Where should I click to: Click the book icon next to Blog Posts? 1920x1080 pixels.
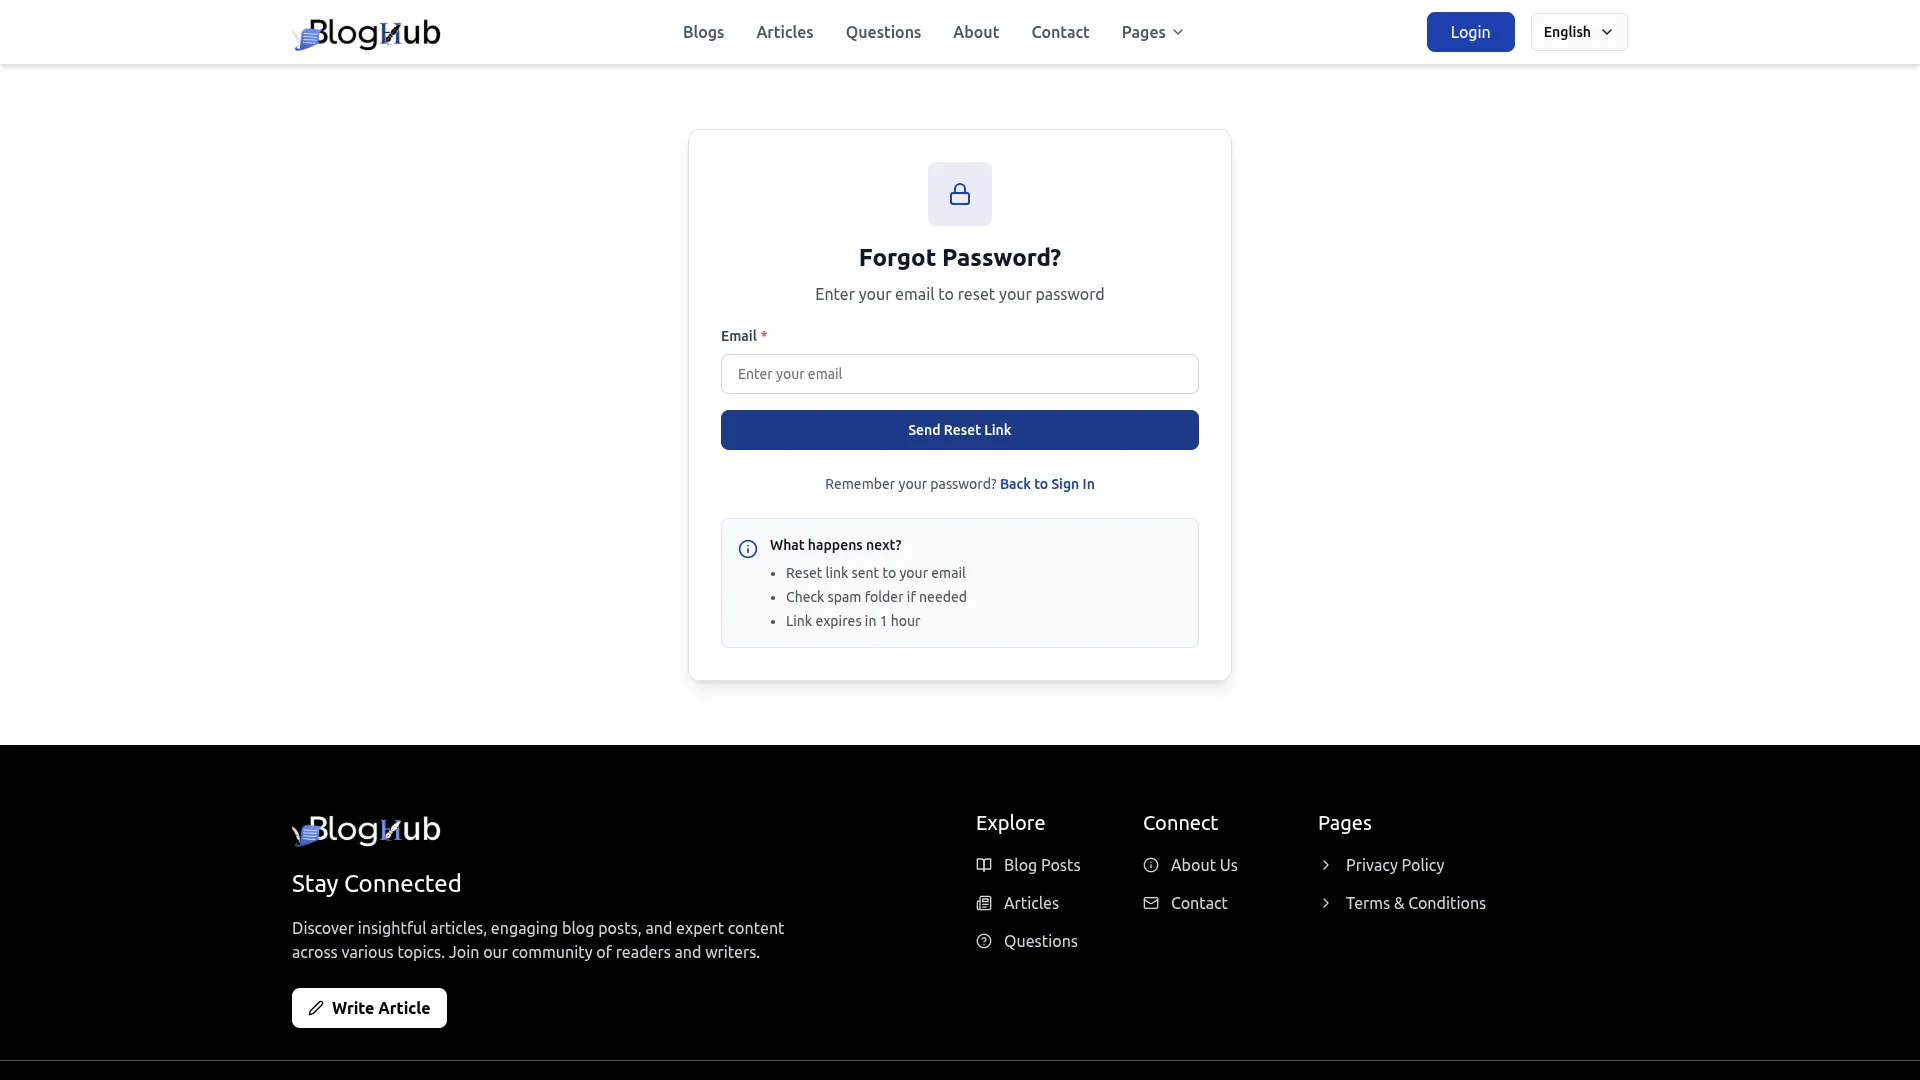(x=984, y=865)
